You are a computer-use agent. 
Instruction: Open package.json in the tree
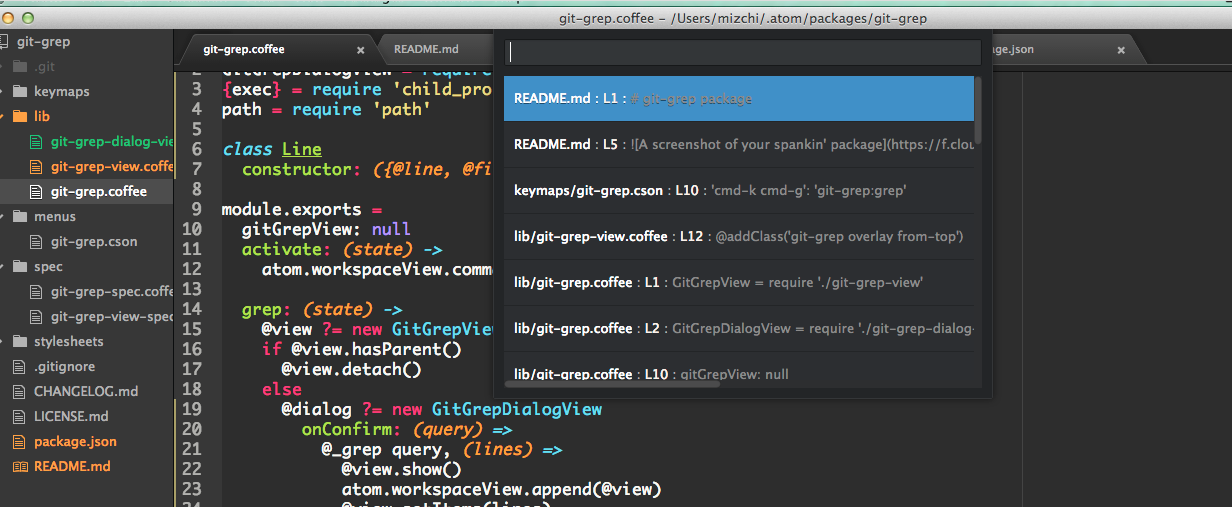click(75, 442)
